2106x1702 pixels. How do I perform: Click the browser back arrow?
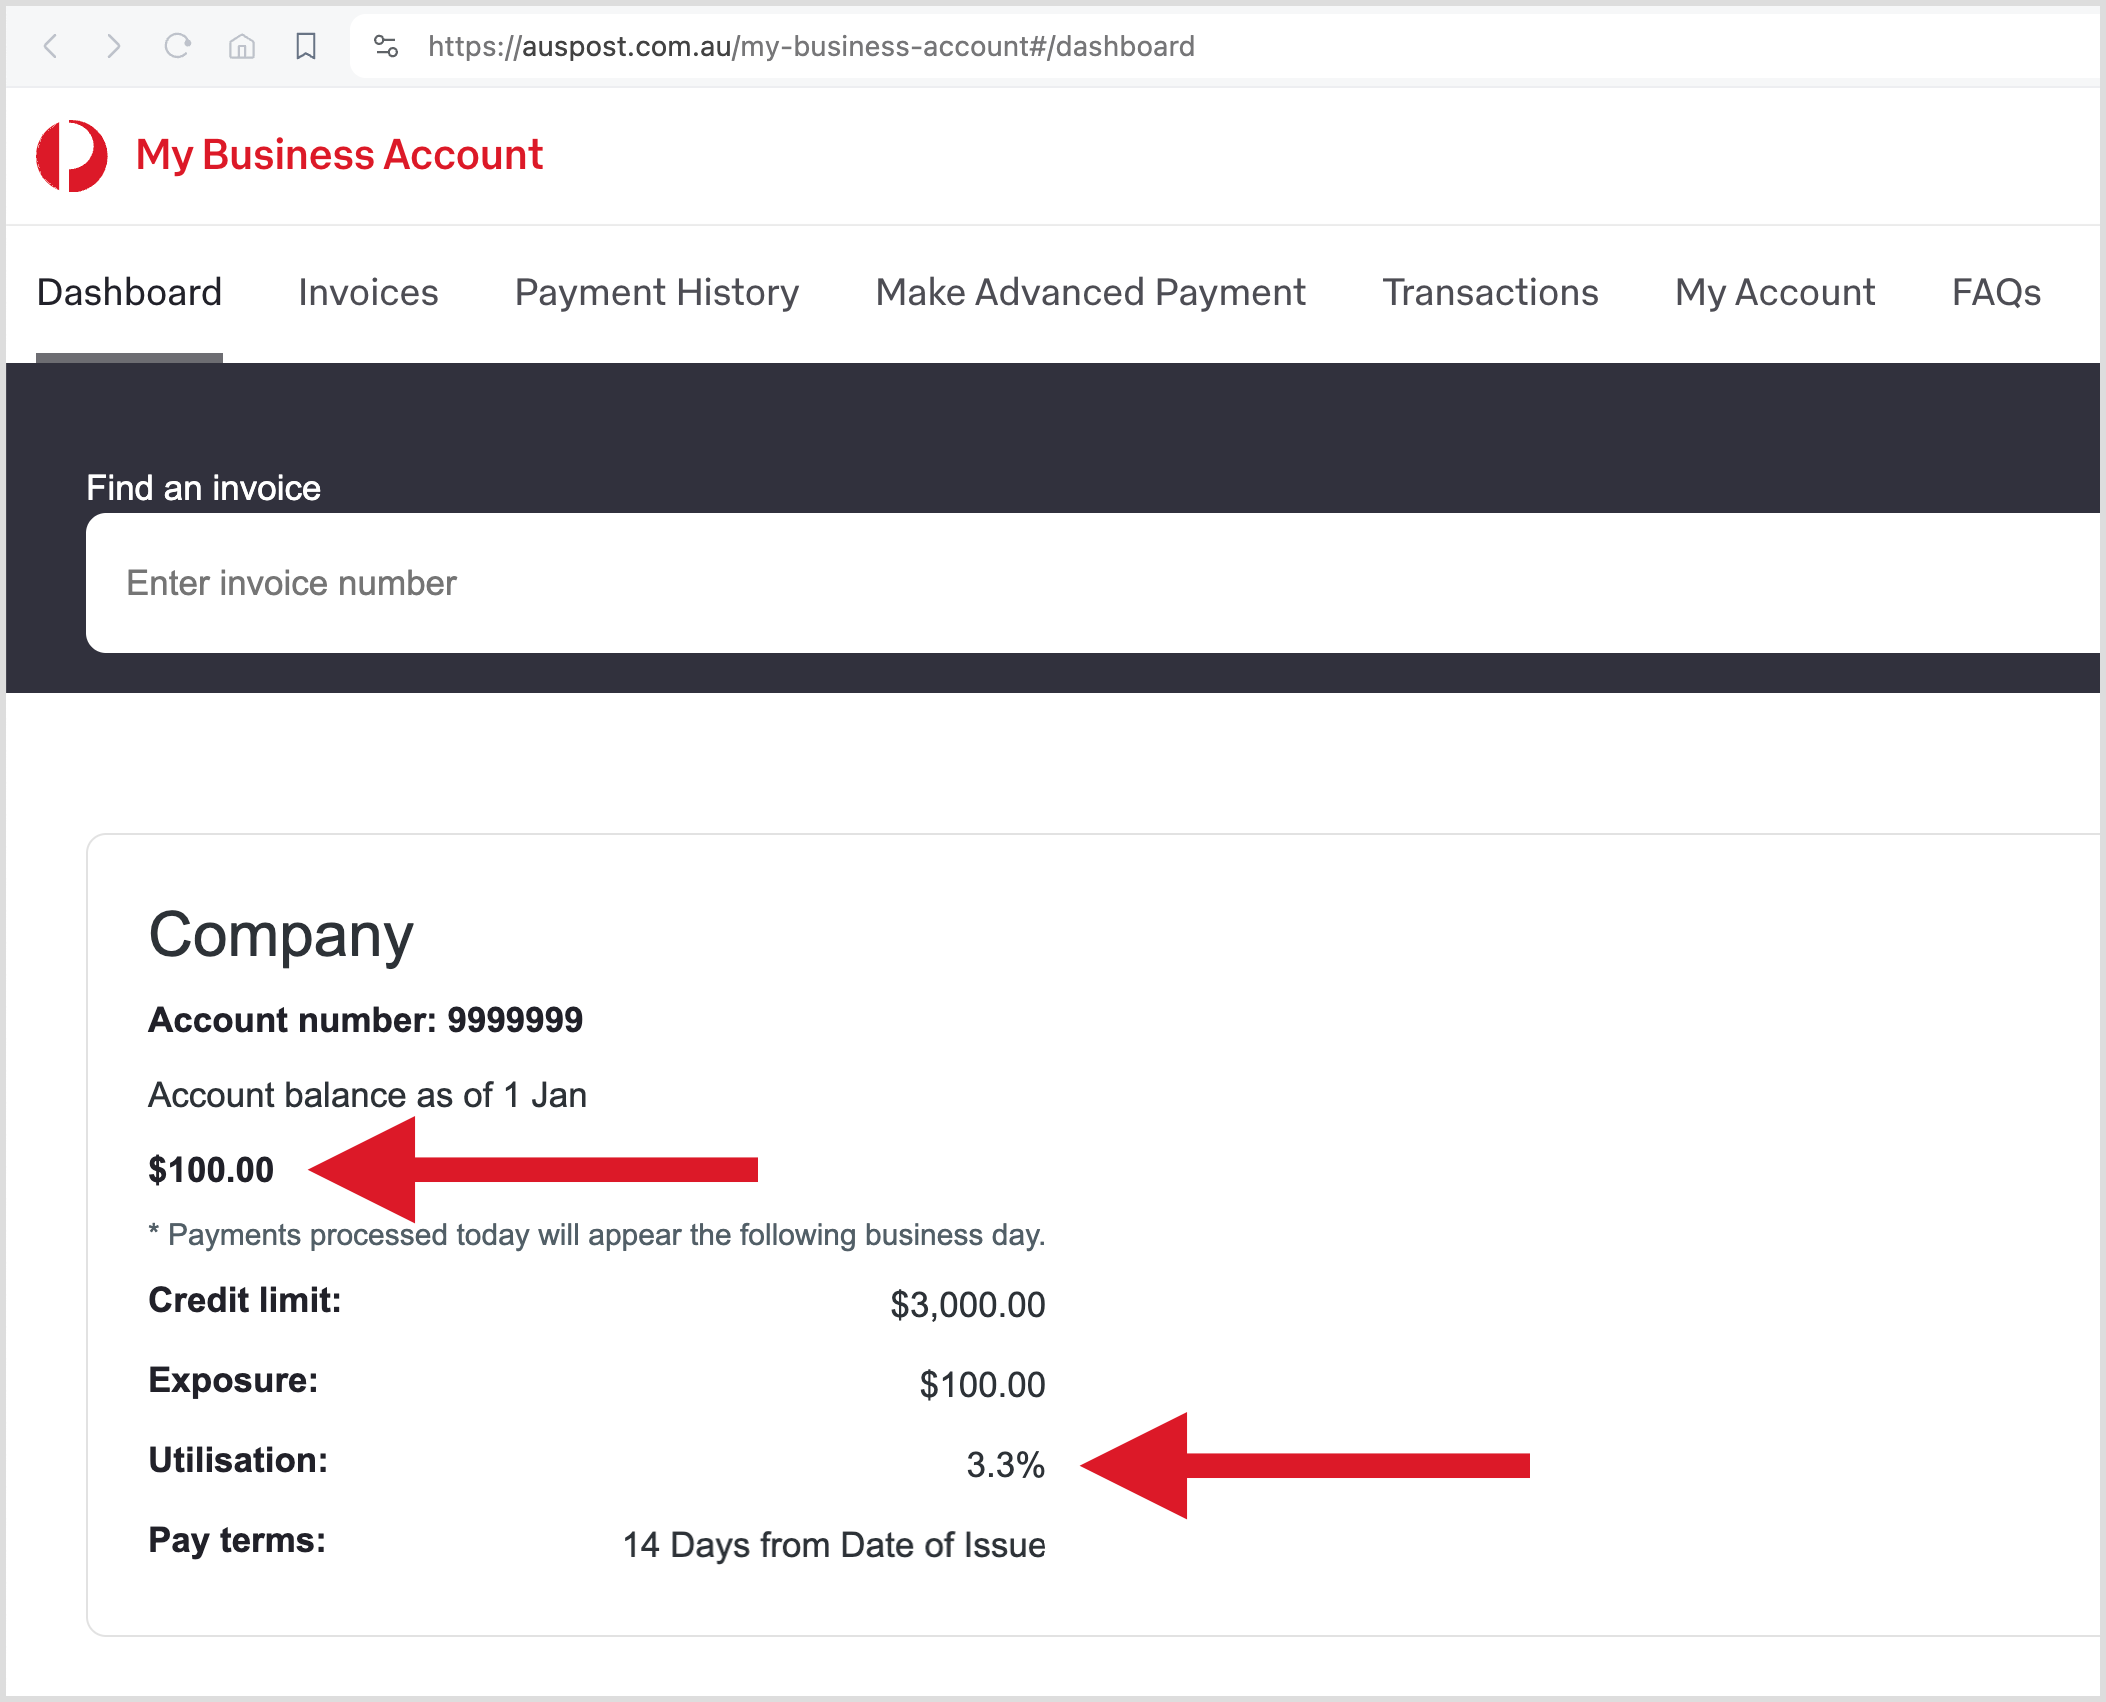pyautogui.click(x=50, y=45)
